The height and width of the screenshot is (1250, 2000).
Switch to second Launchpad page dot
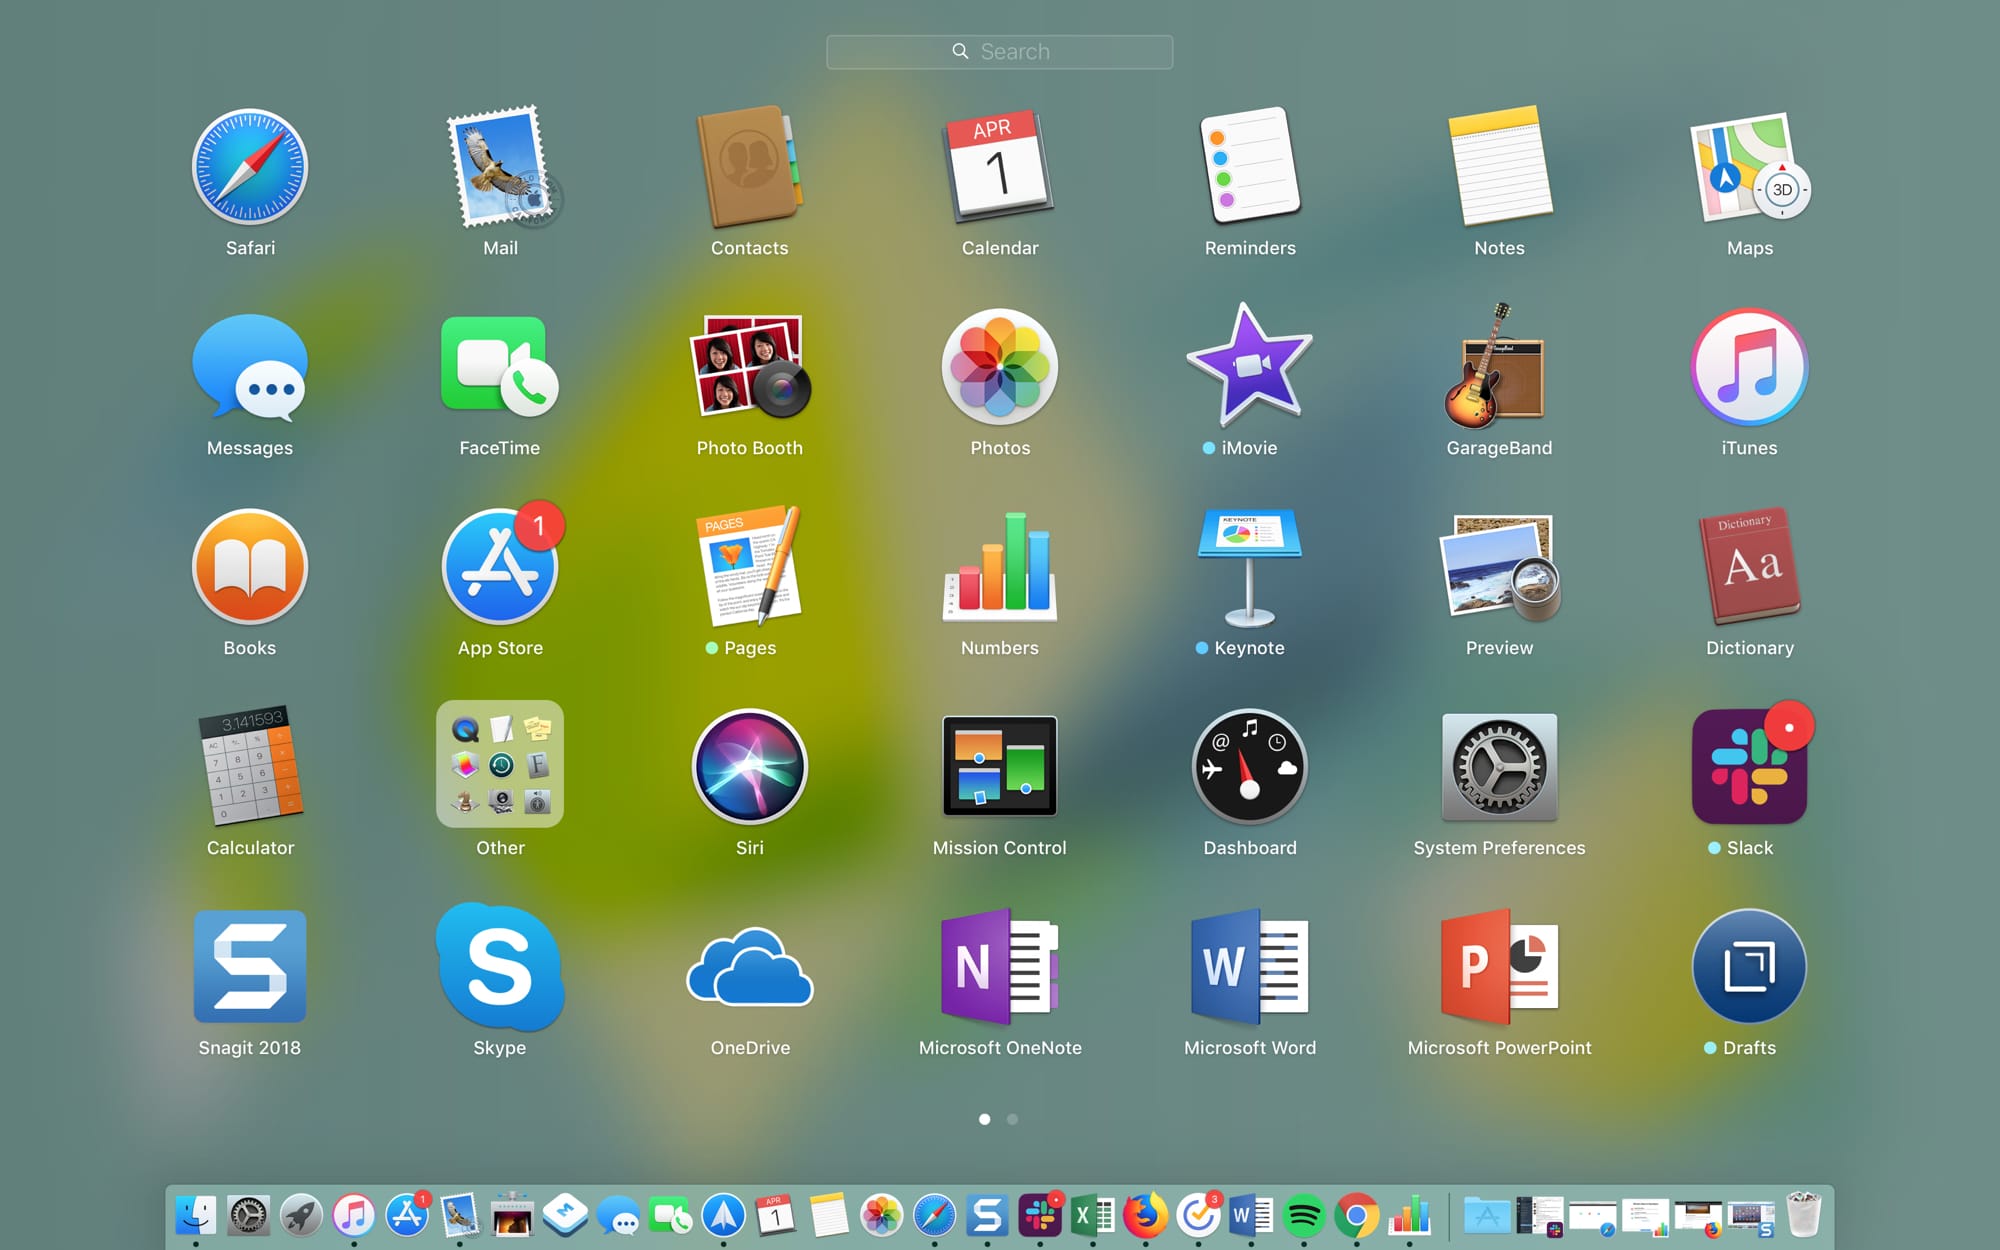(1012, 1119)
